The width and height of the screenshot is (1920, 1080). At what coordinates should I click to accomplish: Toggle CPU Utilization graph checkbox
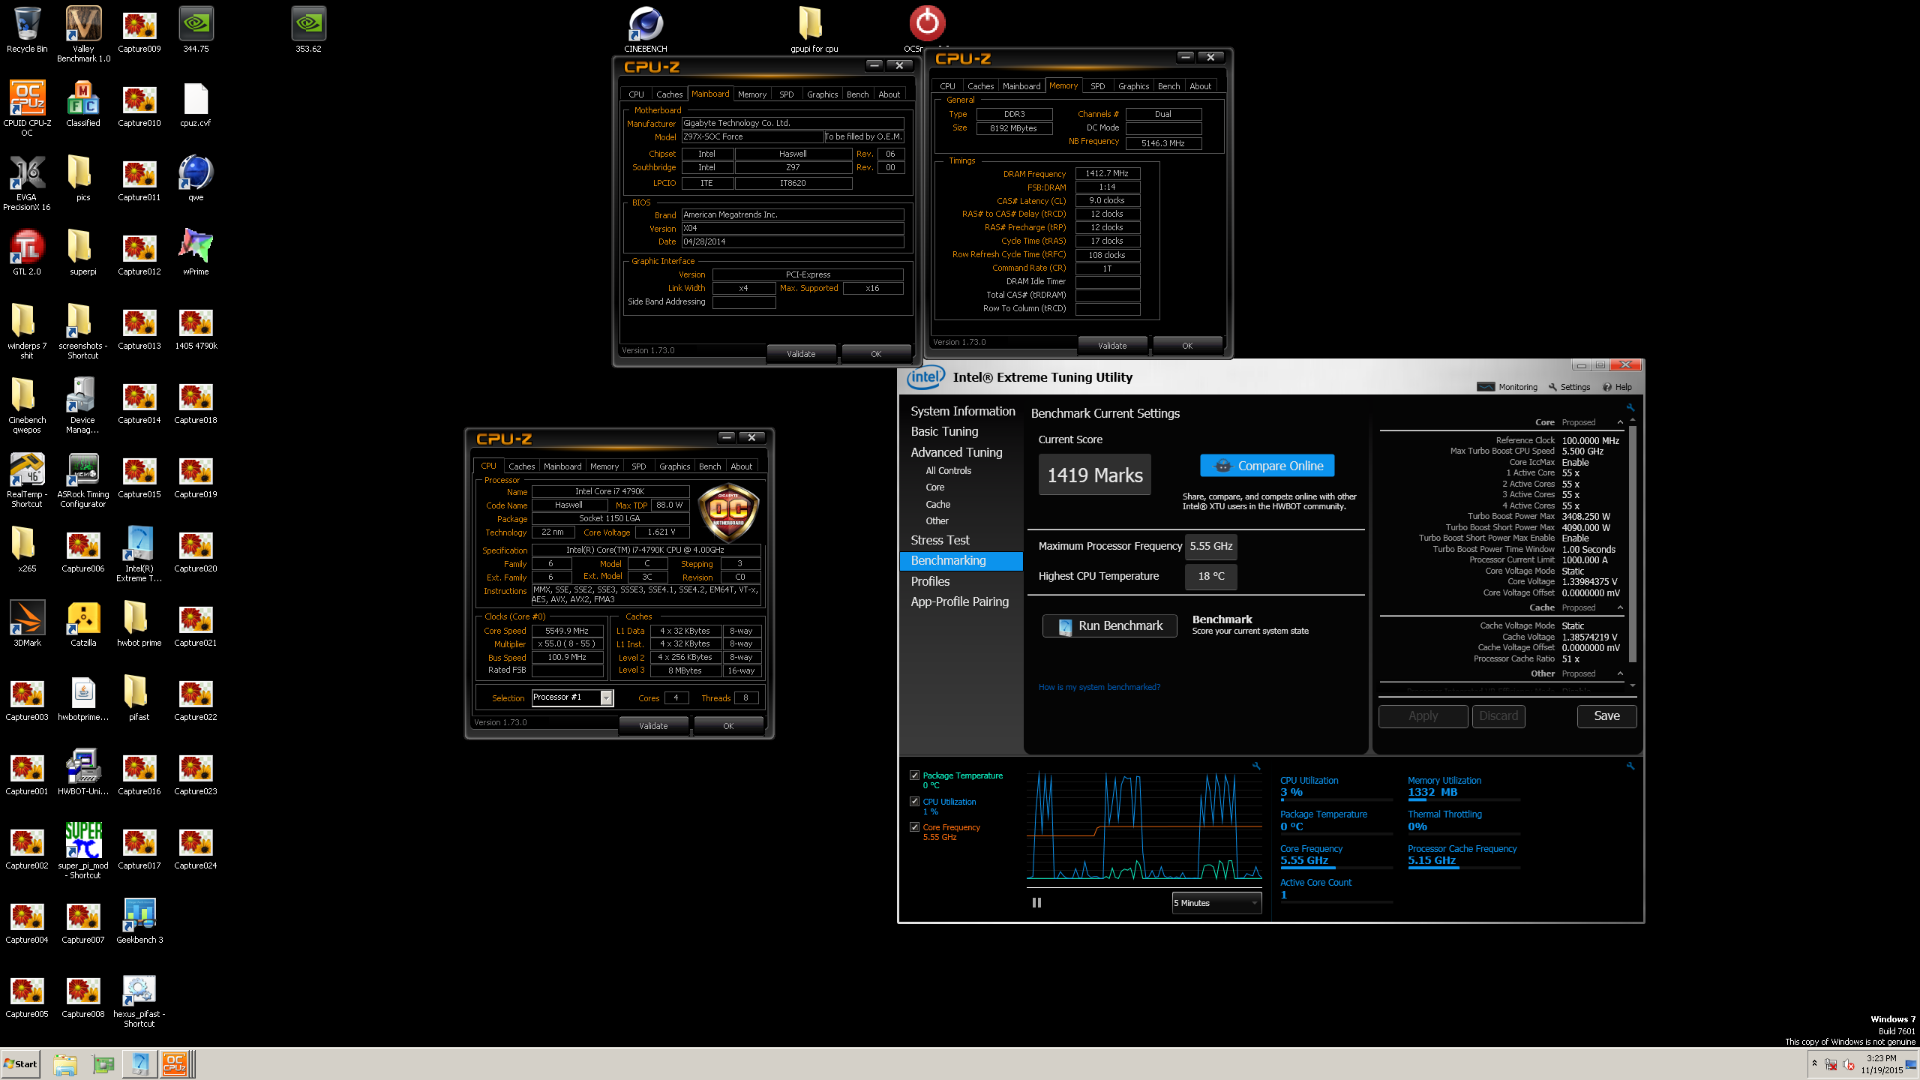[x=914, y=801]
